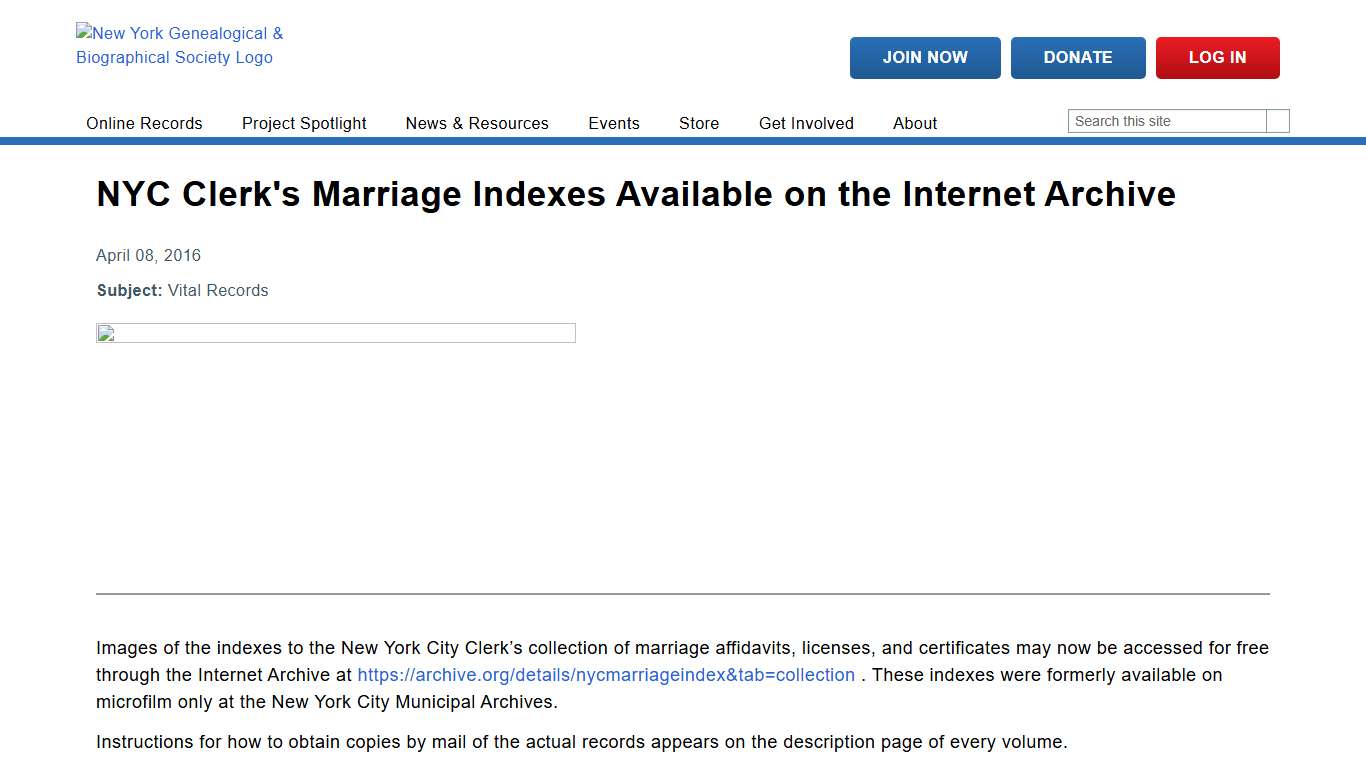
Task: Click the horizontal divider below the image
Action: [683, 594]
